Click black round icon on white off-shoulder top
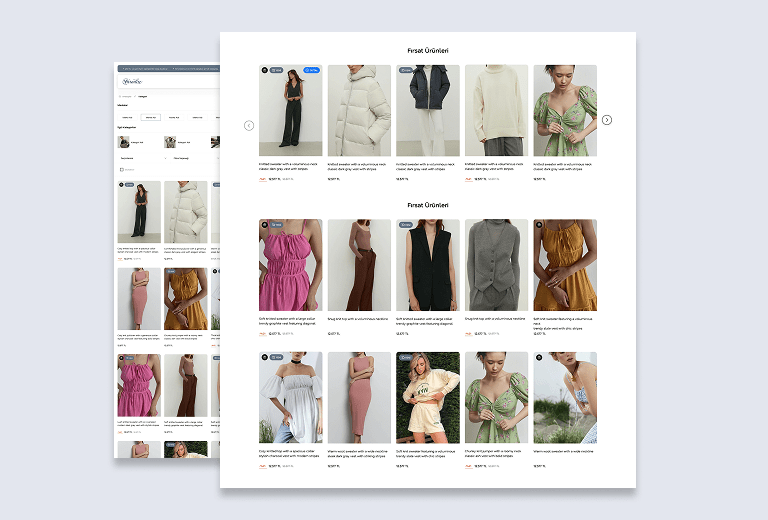The image size is (768, 520). pyautogui.click(x=264, y=357)
